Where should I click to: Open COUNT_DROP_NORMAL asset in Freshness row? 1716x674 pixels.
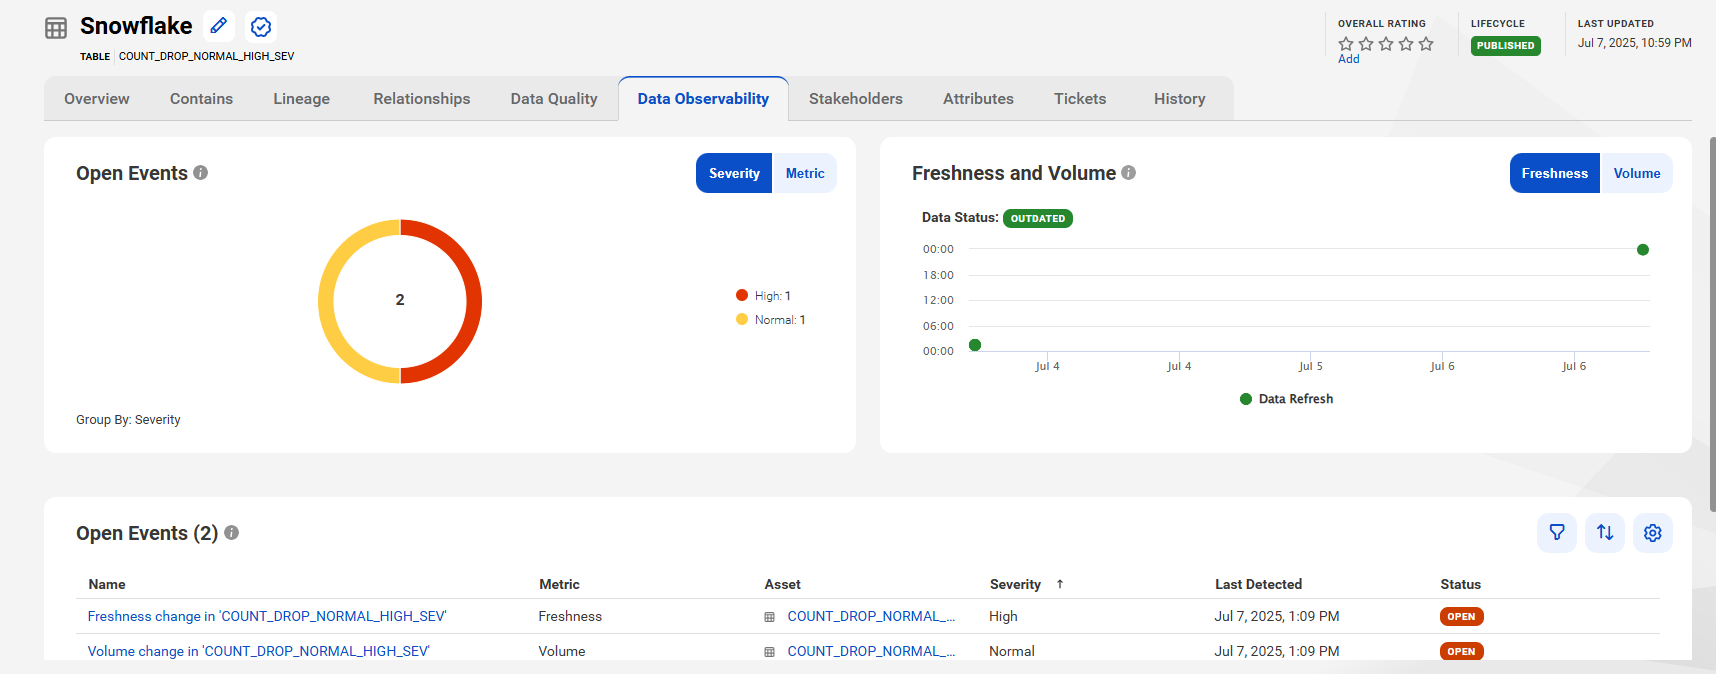tap(871, 617)
